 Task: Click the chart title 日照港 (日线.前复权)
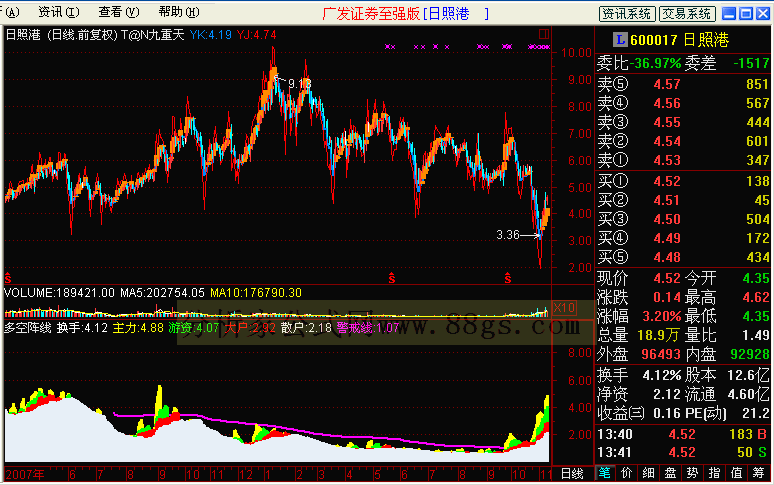(61, 35)
